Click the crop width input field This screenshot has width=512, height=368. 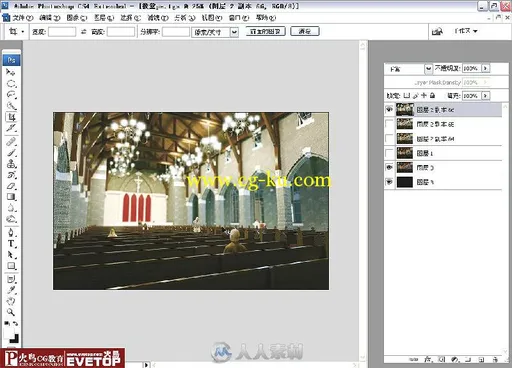pos(62,32)
